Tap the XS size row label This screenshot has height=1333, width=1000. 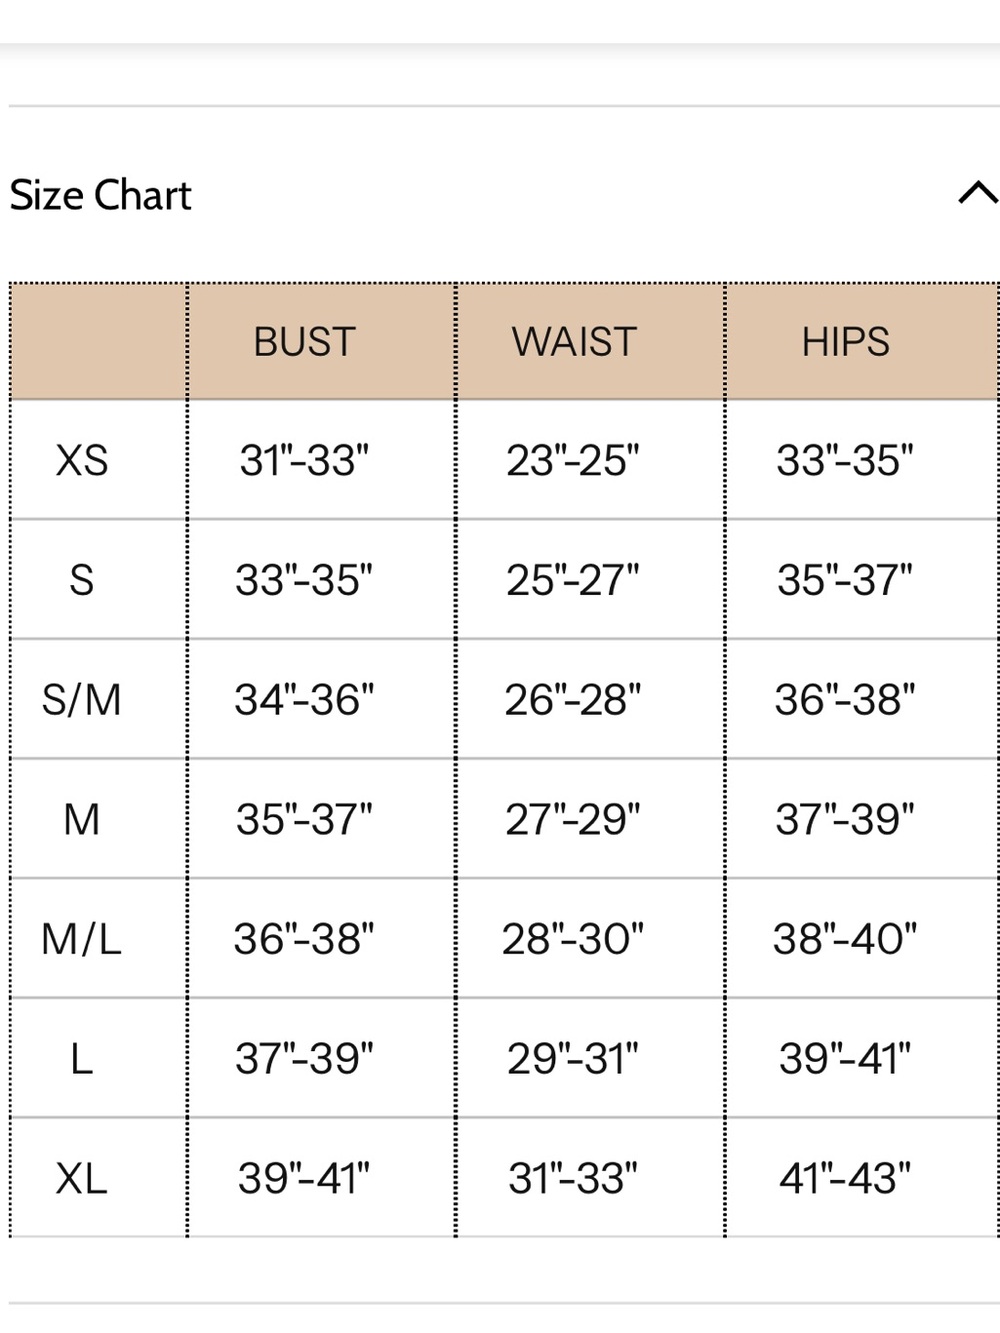pyautogui.click(x=82, y=461)
